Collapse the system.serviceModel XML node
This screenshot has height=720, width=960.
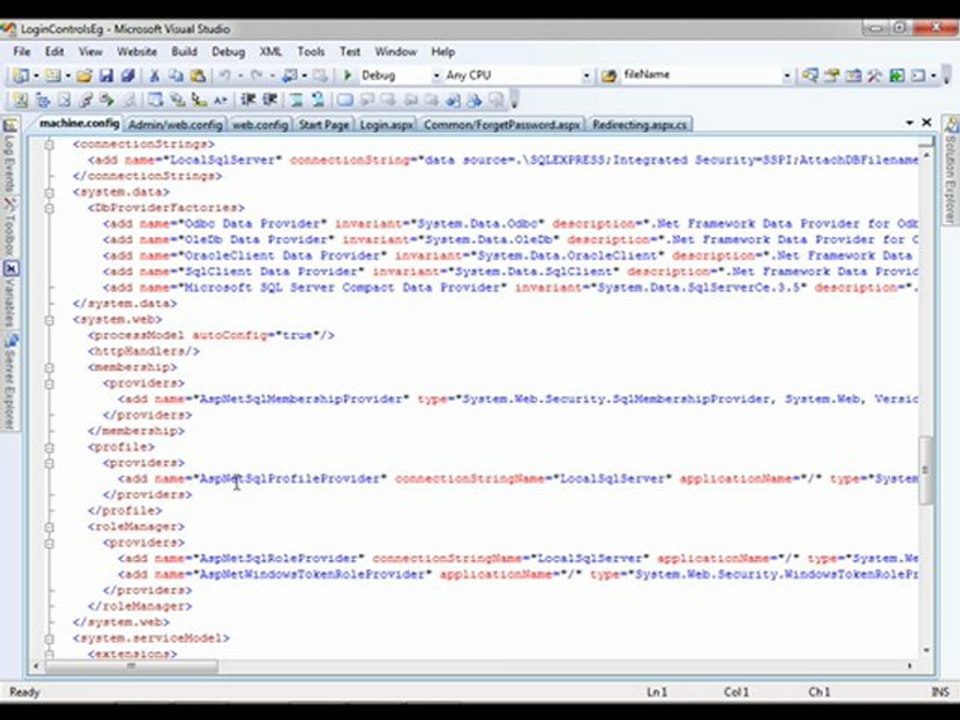[x=49, y=639]
